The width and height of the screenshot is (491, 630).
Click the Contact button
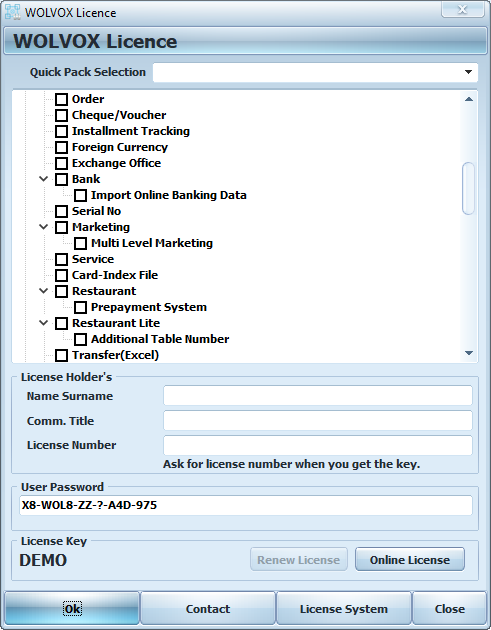click(x=208, y=609)
